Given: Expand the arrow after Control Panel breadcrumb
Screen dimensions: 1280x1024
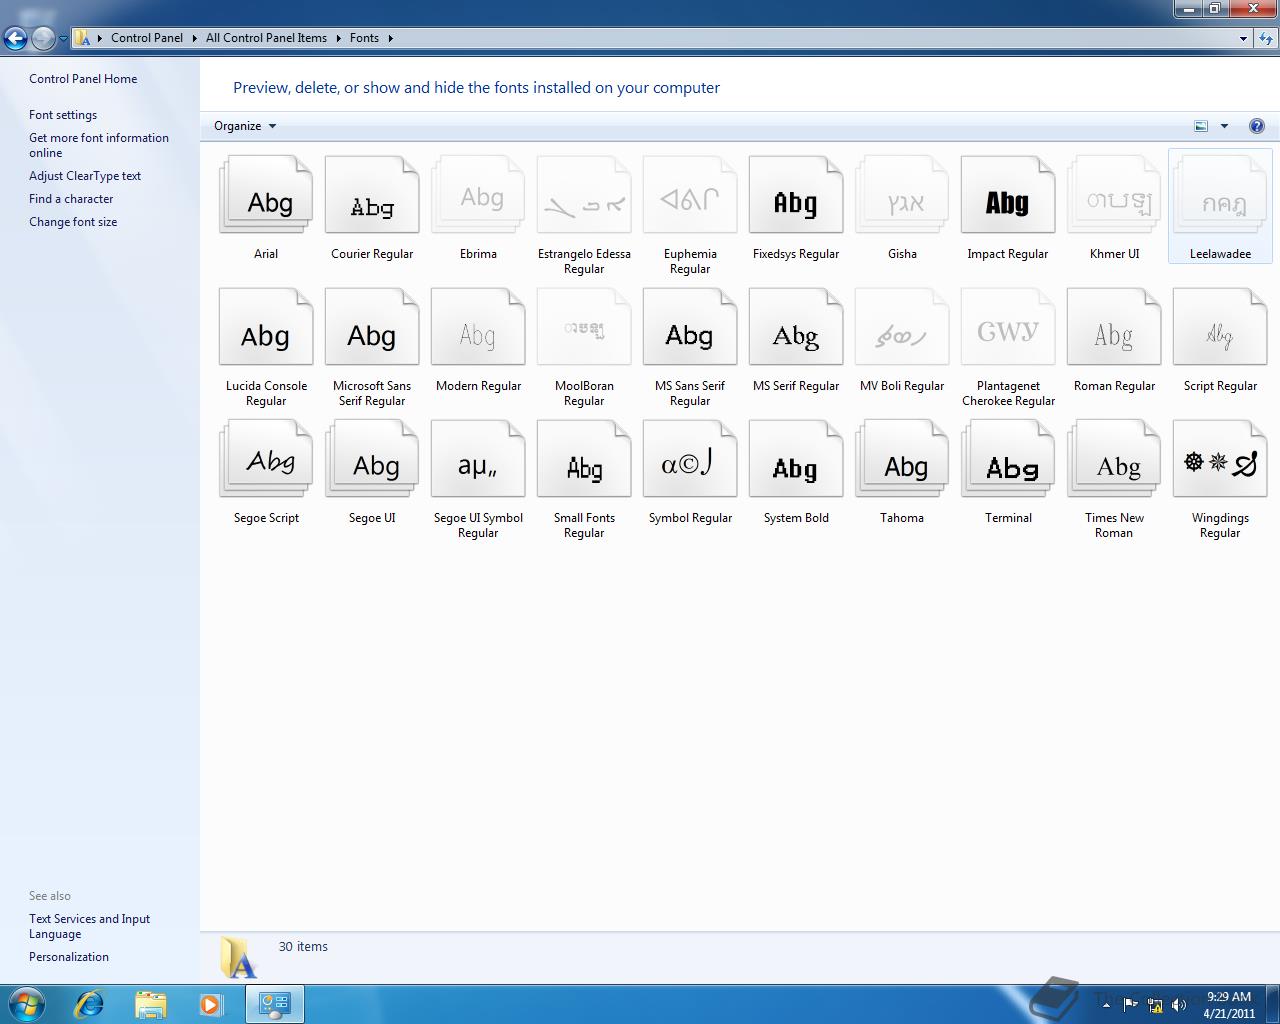Looking at the screenshot, I should click(194, 38).
